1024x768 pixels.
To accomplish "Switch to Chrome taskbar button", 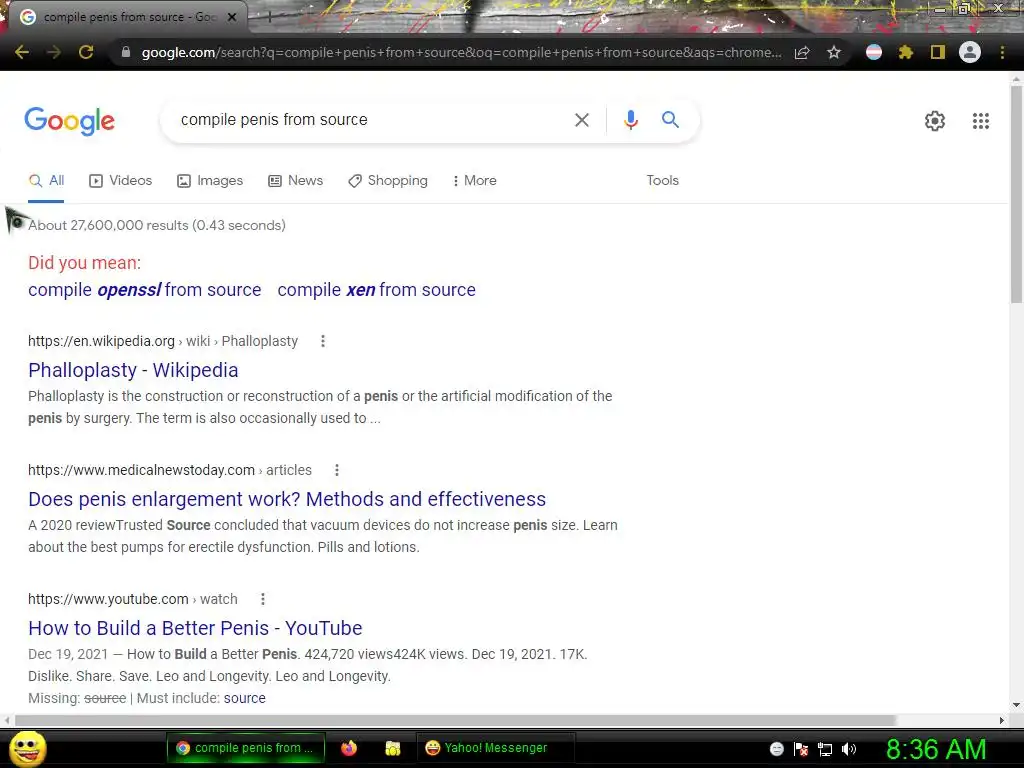I will [x=246, y=748].
